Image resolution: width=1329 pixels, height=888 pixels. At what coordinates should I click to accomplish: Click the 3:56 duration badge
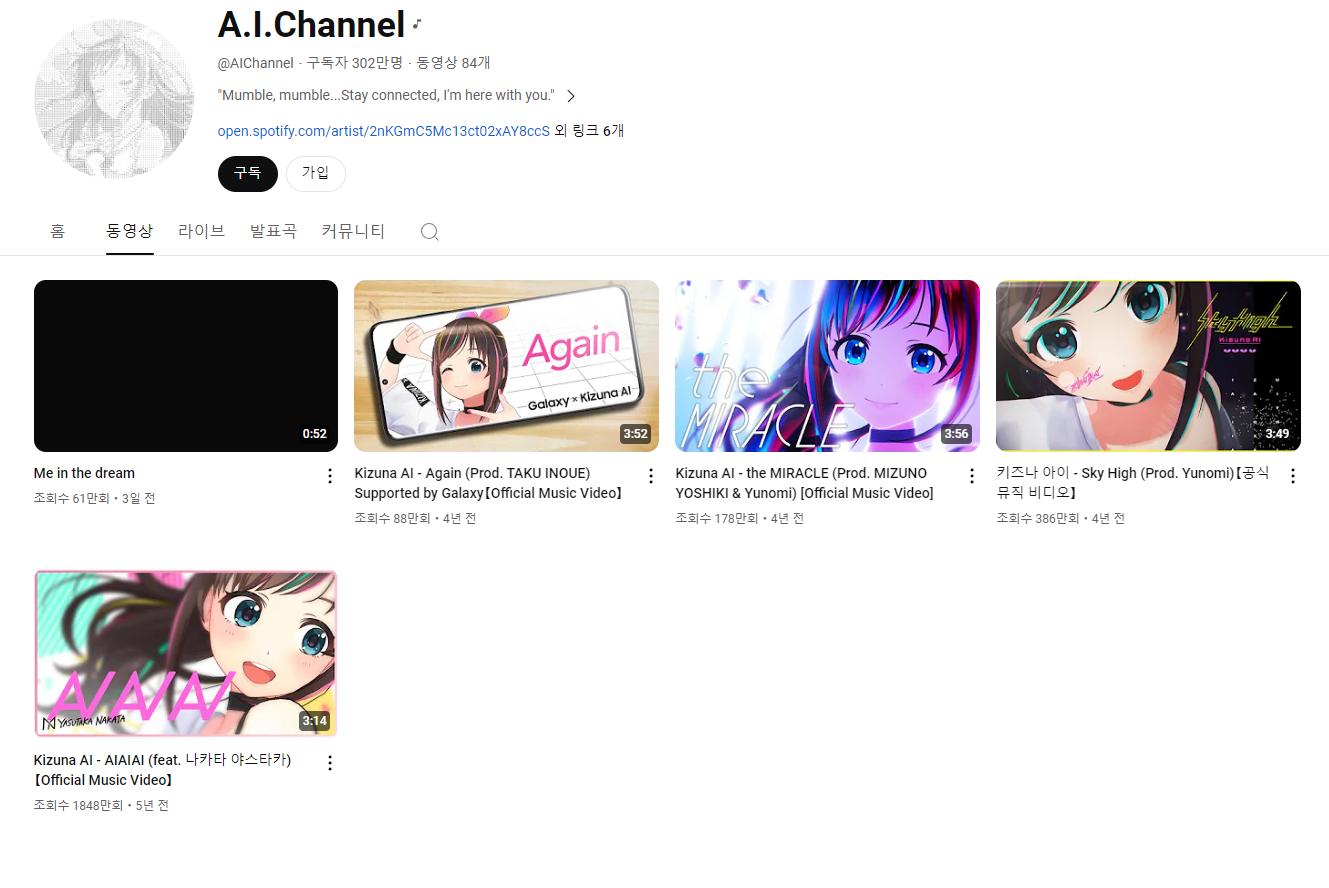[956, 434]
